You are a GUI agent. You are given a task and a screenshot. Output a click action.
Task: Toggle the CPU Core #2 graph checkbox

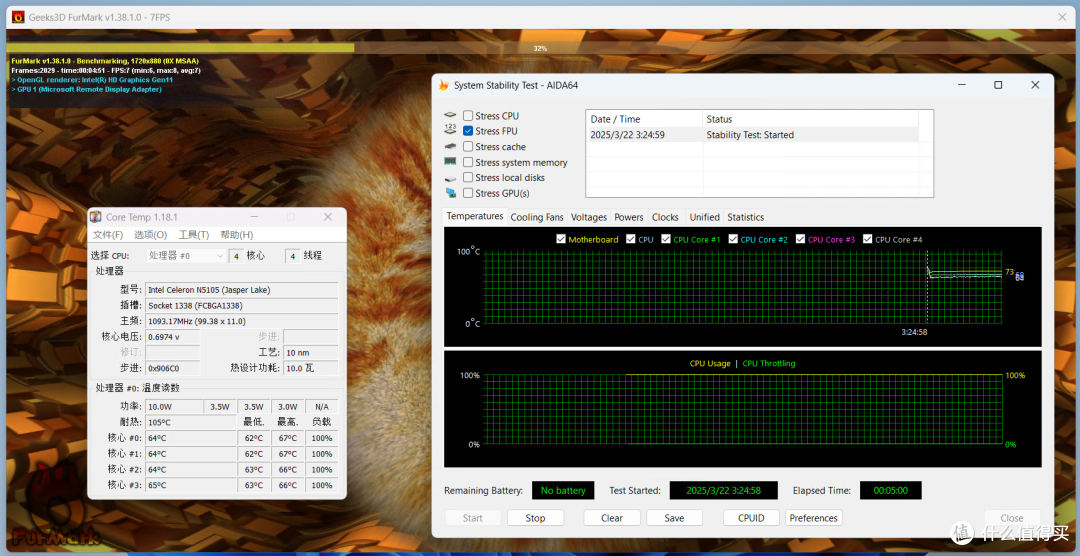point(733,240)
